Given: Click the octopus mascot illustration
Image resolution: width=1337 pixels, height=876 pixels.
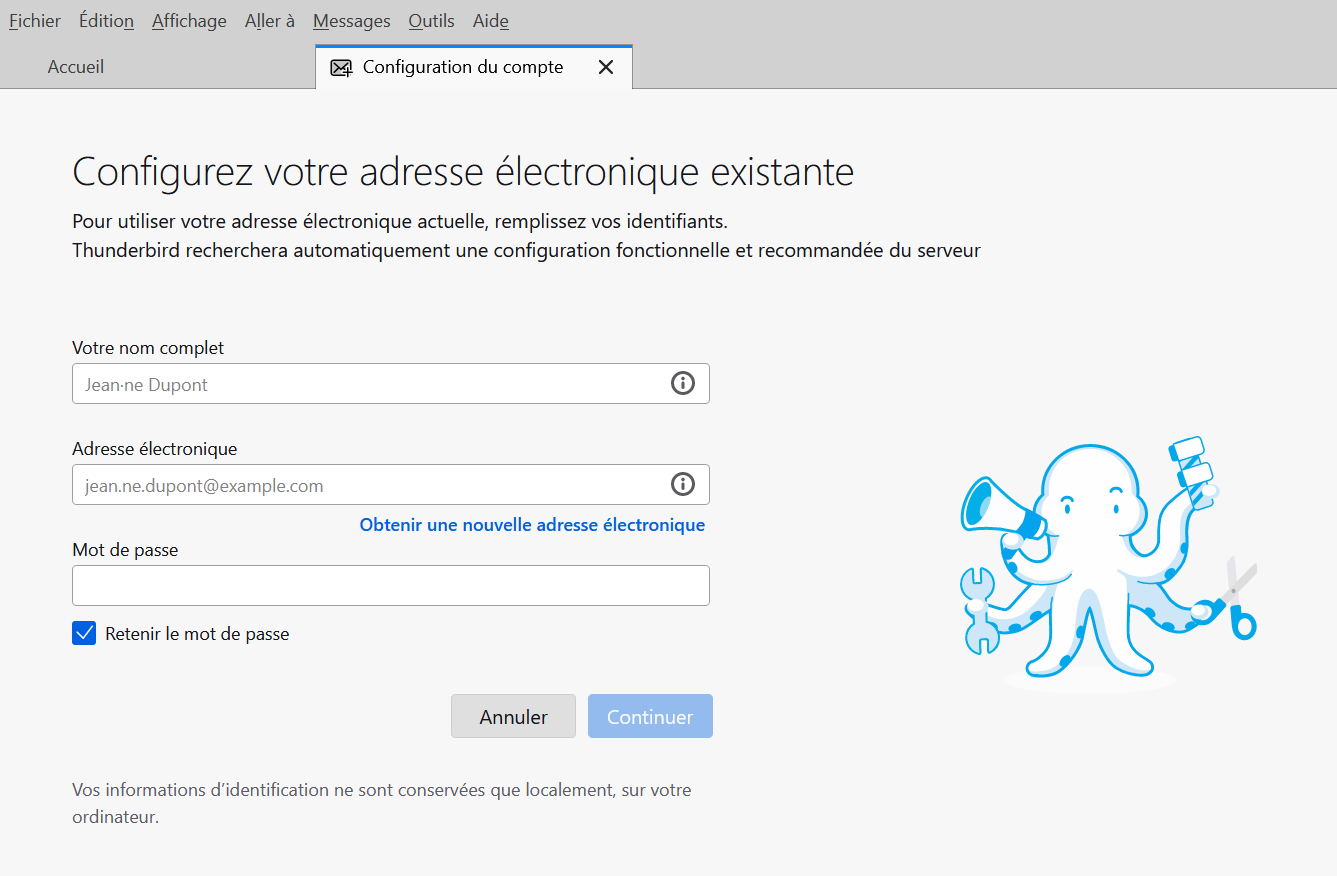Looking at the screenshot, I should (1100, 560).
